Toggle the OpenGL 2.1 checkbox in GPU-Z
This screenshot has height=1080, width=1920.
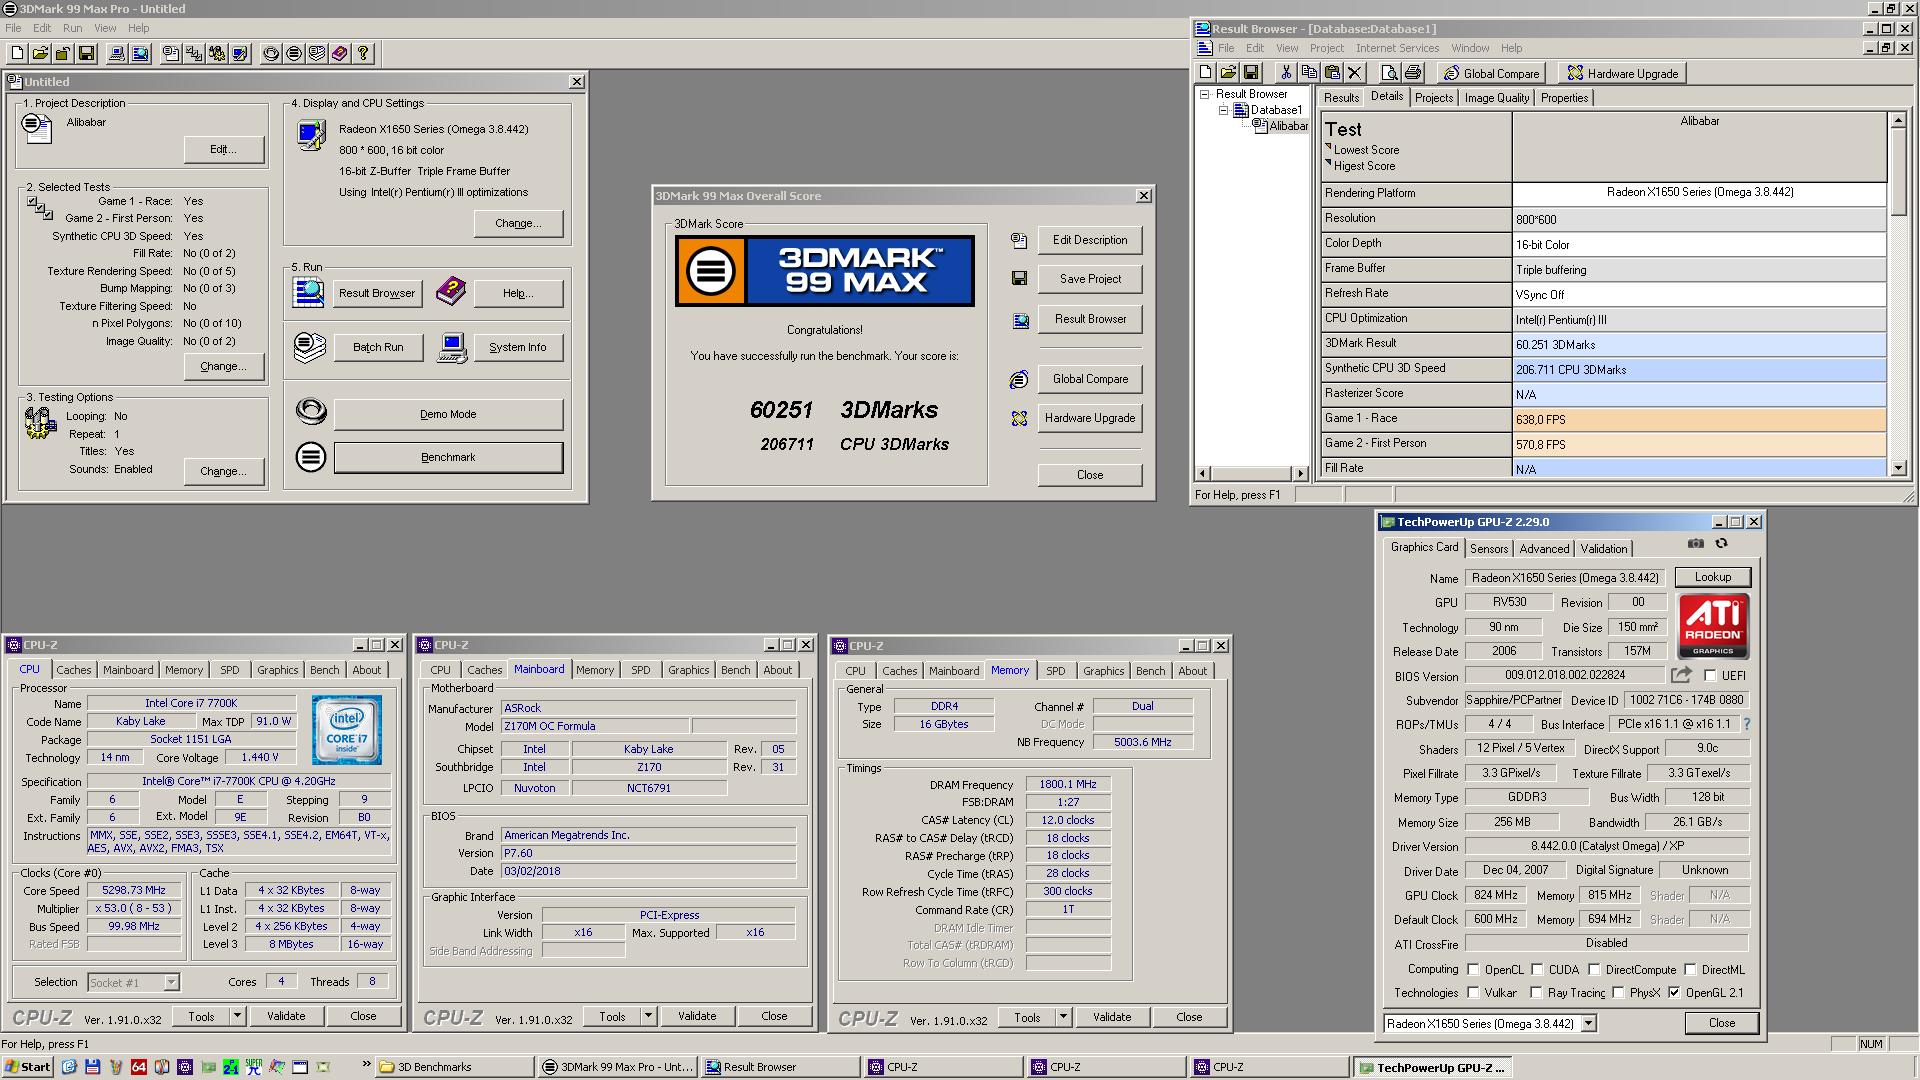point(1674,992)
